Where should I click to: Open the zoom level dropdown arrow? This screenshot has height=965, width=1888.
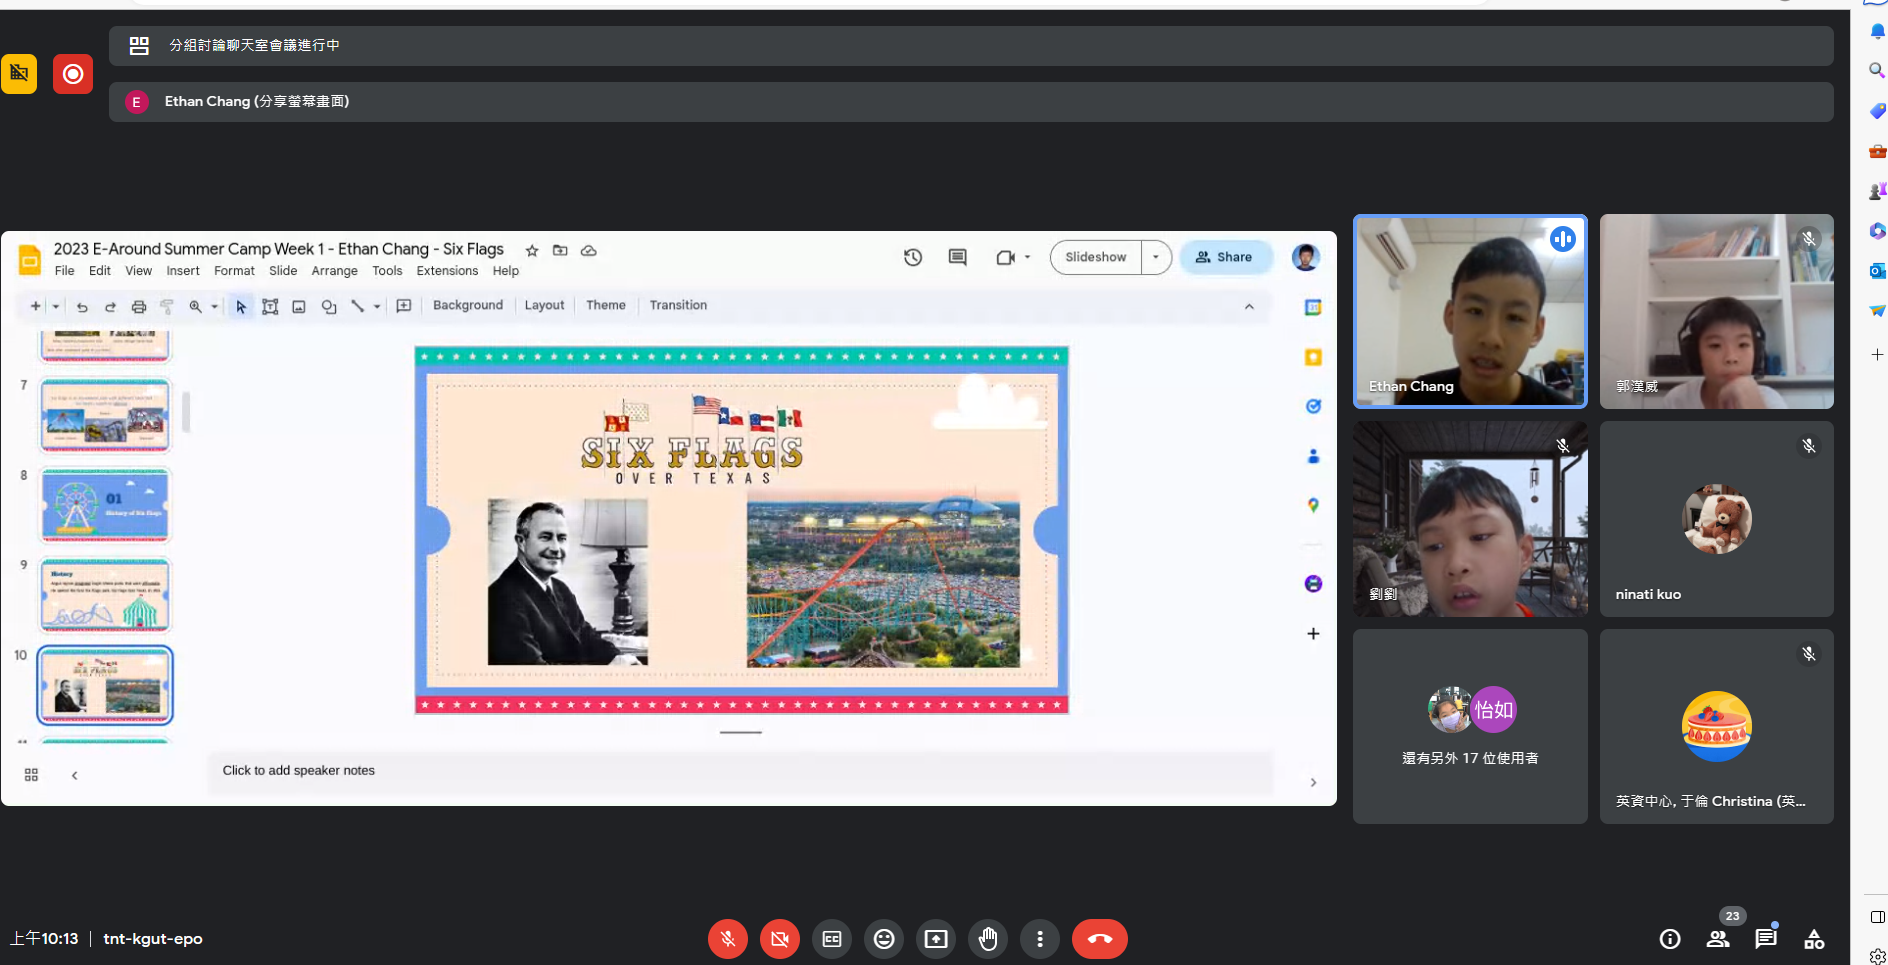click(x=214, y=306)
